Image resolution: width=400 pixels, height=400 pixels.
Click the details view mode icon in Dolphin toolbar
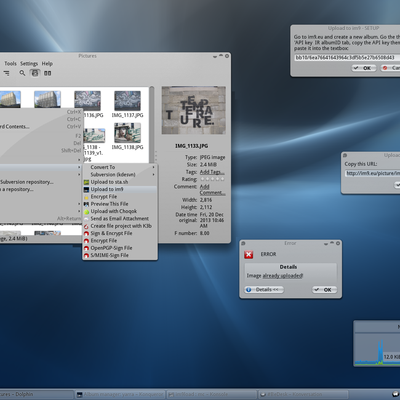coord(6,73)
